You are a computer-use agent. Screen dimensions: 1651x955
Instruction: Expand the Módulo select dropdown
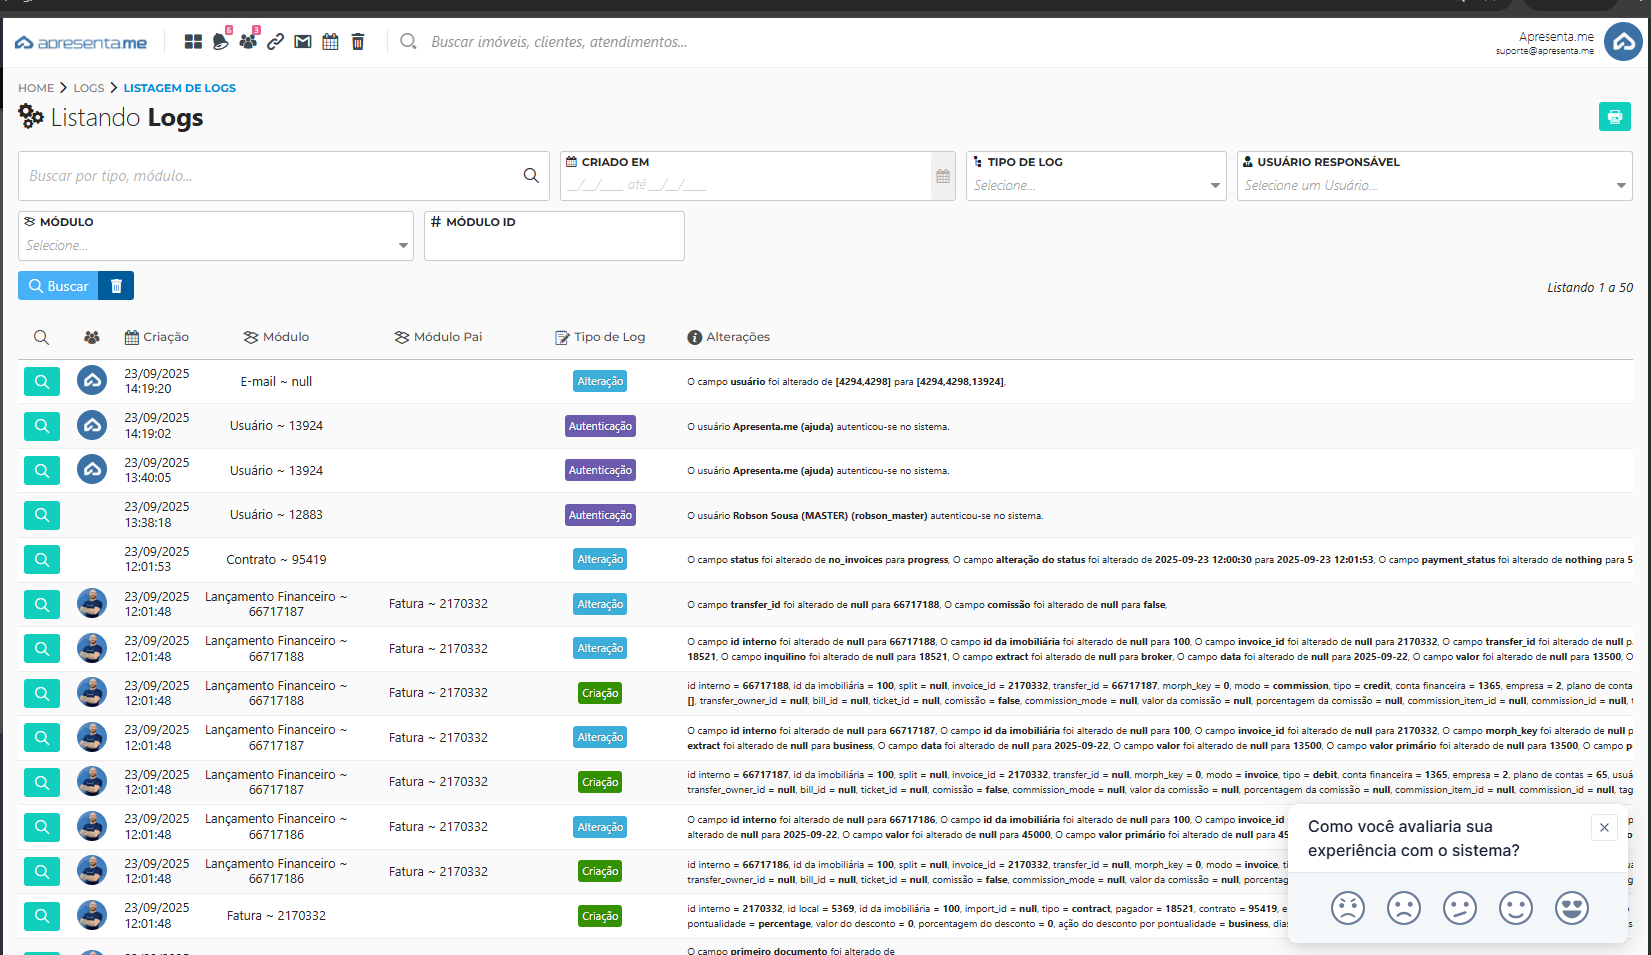tap(216, 246)
